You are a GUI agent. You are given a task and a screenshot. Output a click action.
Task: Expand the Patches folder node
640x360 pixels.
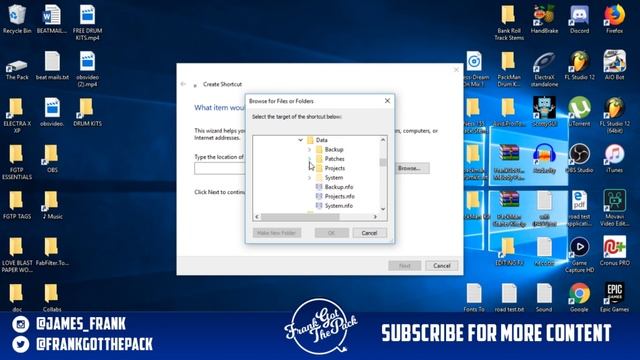(x=309, y=159)
